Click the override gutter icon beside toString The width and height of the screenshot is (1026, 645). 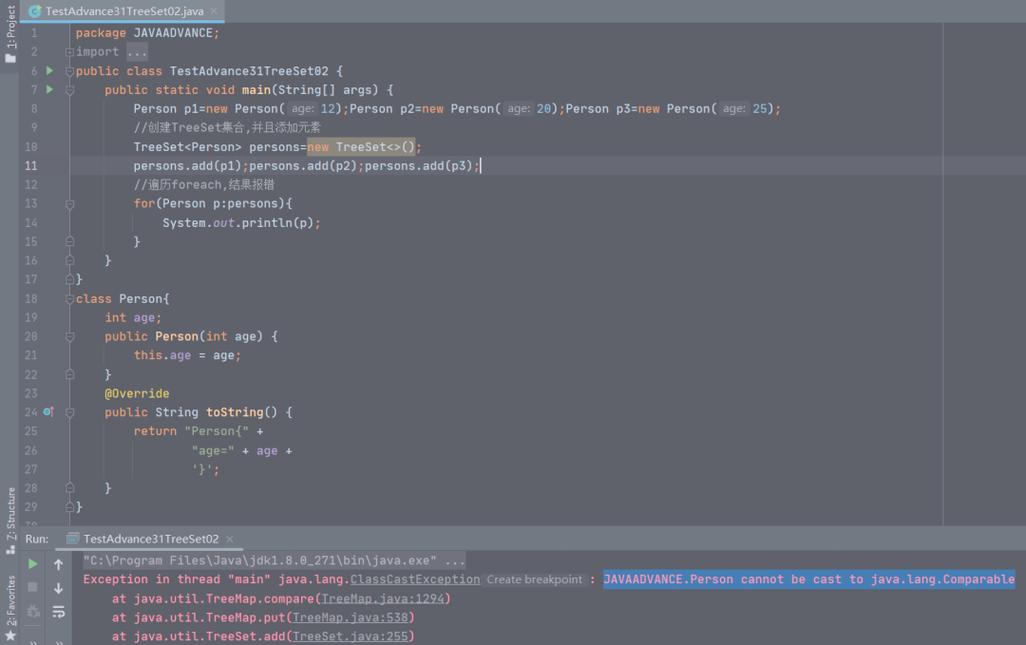(x=48, y=412)
